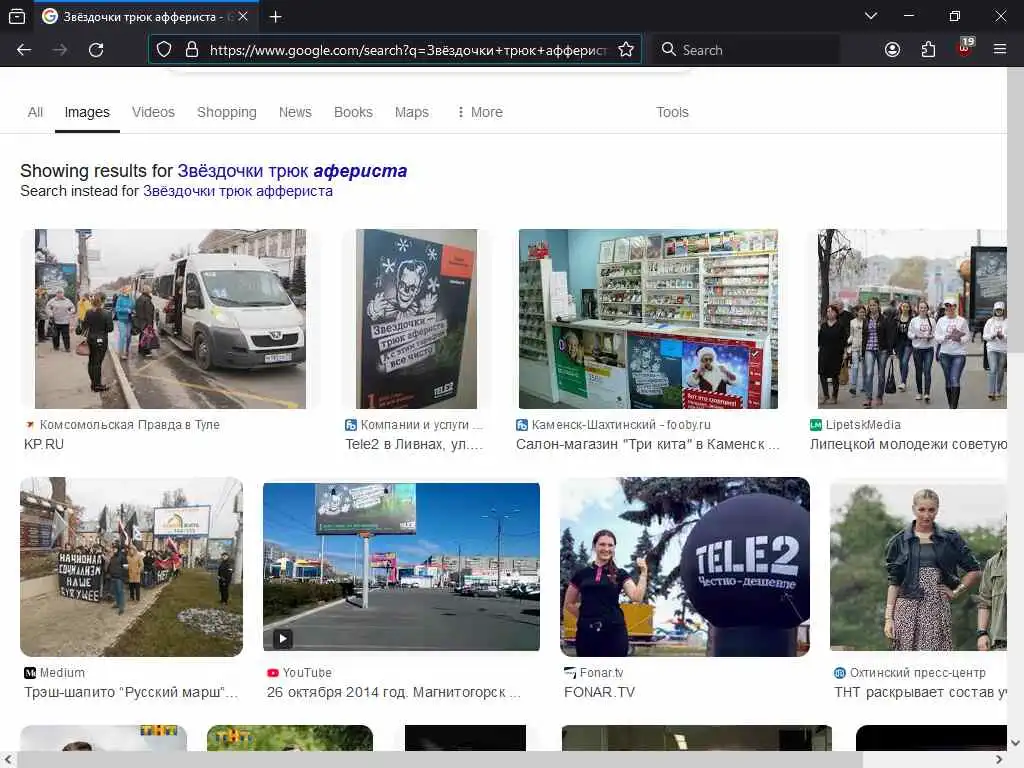
Task: Open the KP.RU caption link
Action: click(x=44, y=444)
